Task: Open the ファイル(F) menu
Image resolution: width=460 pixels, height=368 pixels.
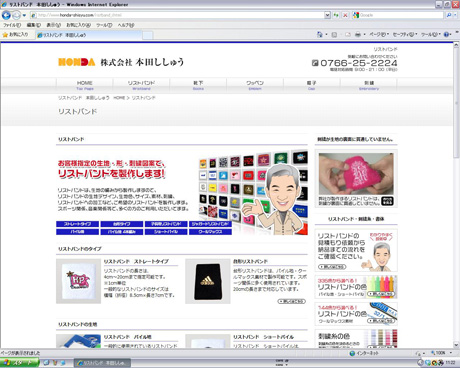Action: [12, 25]
